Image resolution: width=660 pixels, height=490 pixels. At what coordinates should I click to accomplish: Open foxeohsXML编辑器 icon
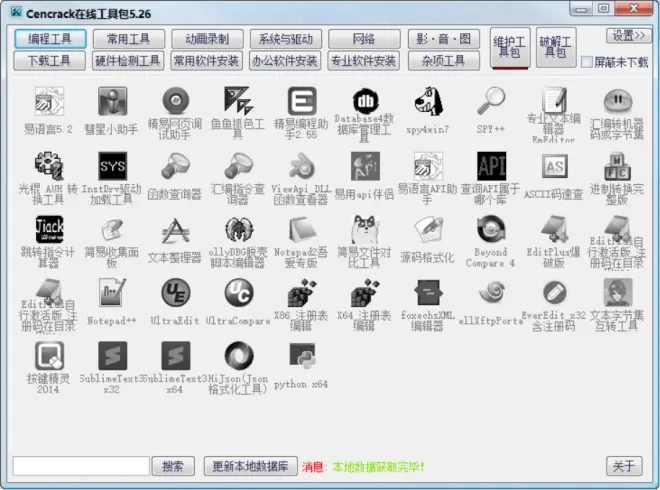tap(428, 293)
